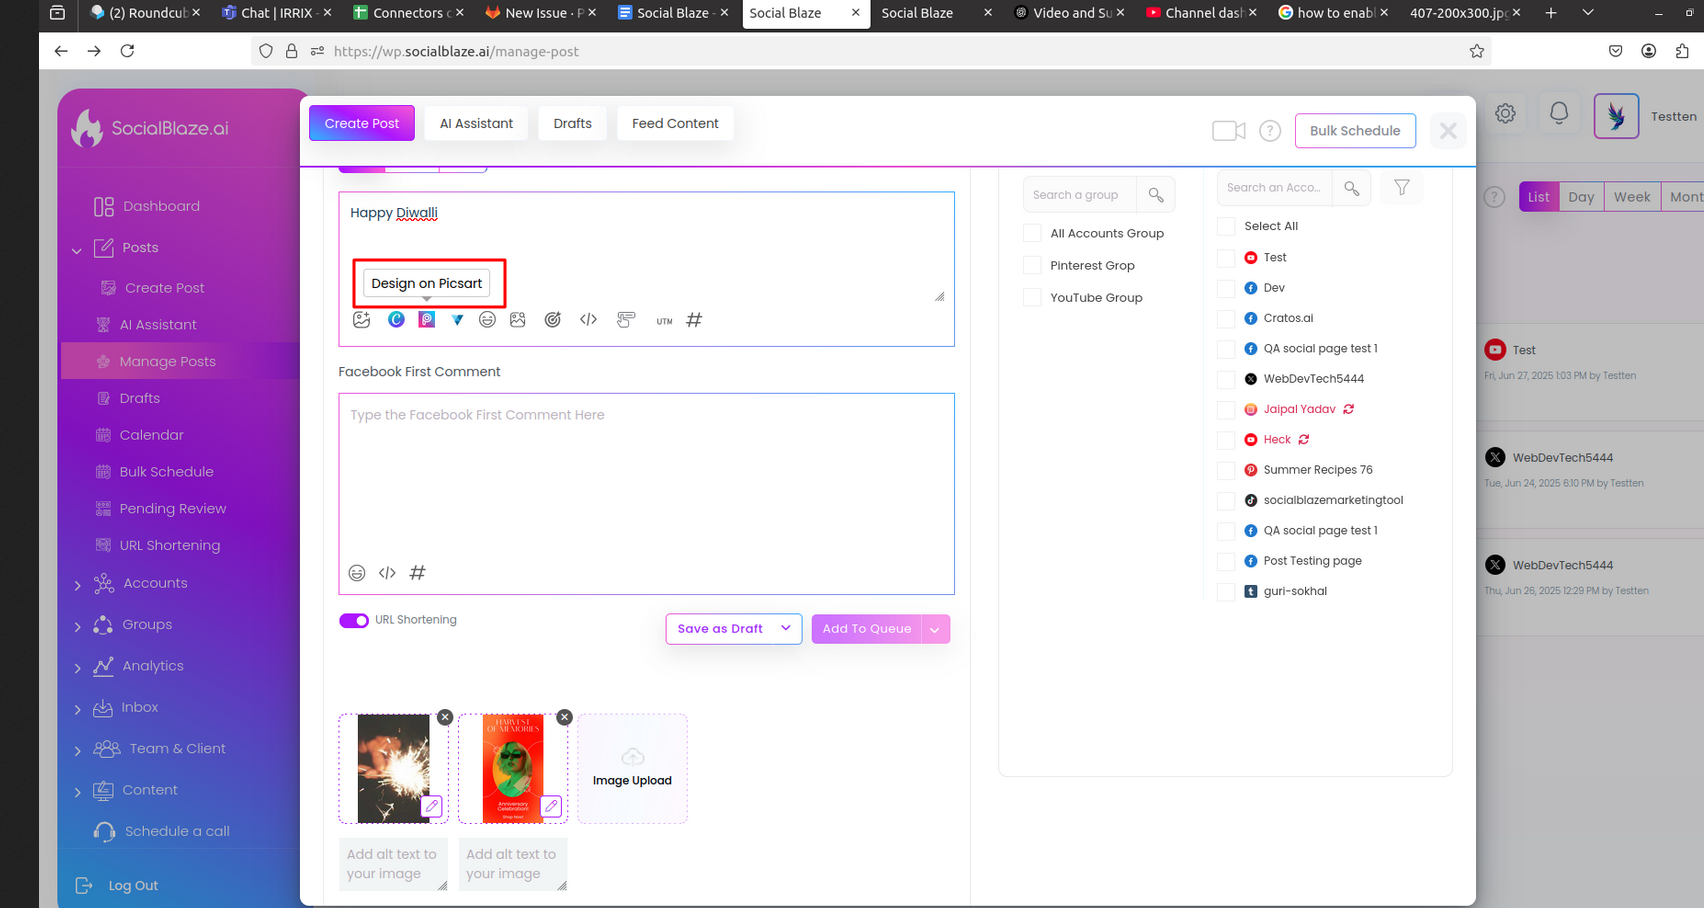Click the target audience icon in editor toolbar

(553, 320)
